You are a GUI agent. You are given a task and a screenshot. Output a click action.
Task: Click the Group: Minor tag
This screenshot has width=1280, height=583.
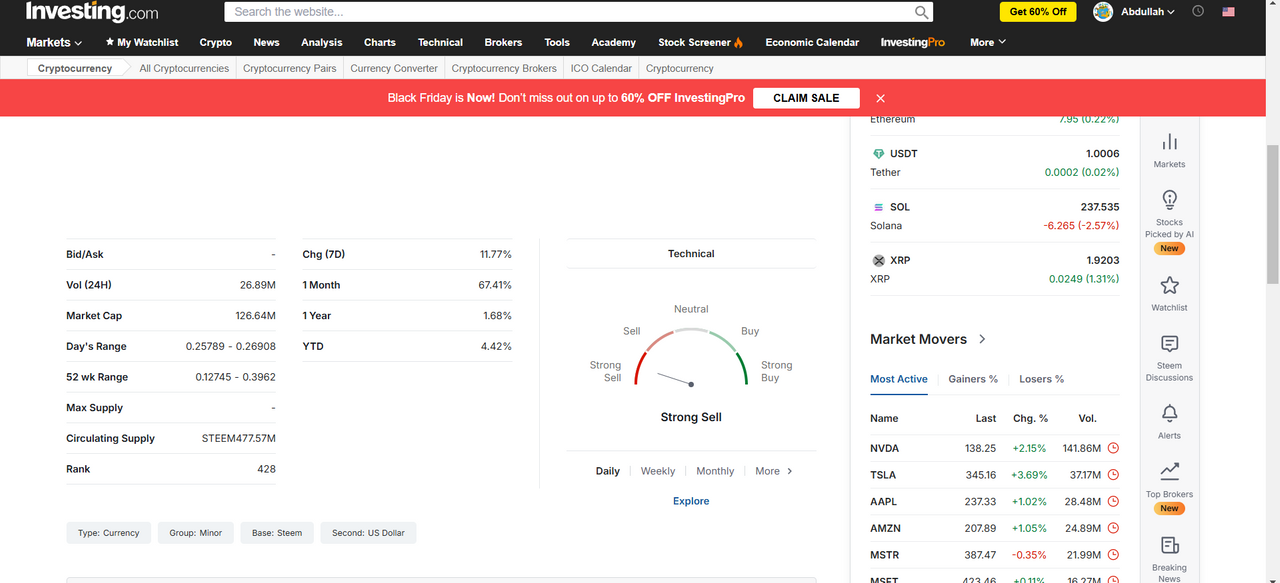coord(196,533)
